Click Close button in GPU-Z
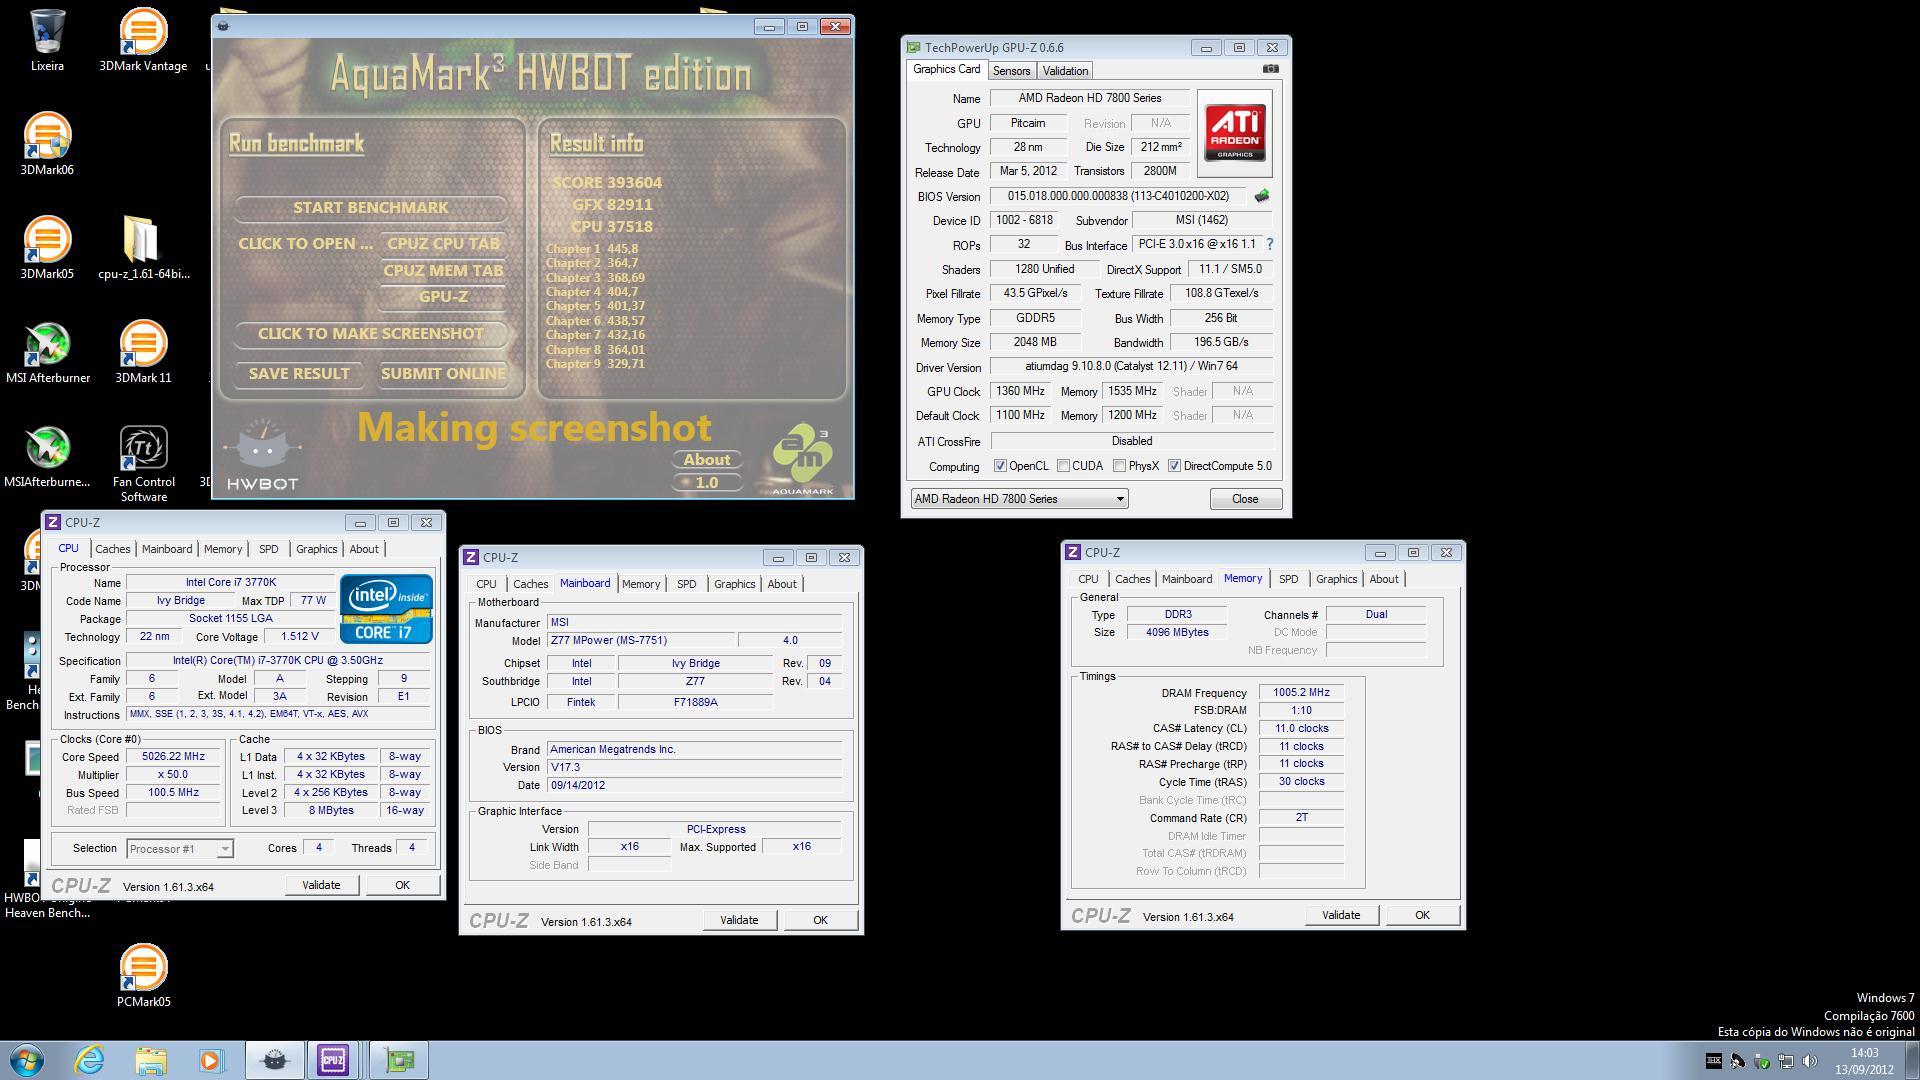The width and height of the screenshot is (1920, 1080). 1245,499
